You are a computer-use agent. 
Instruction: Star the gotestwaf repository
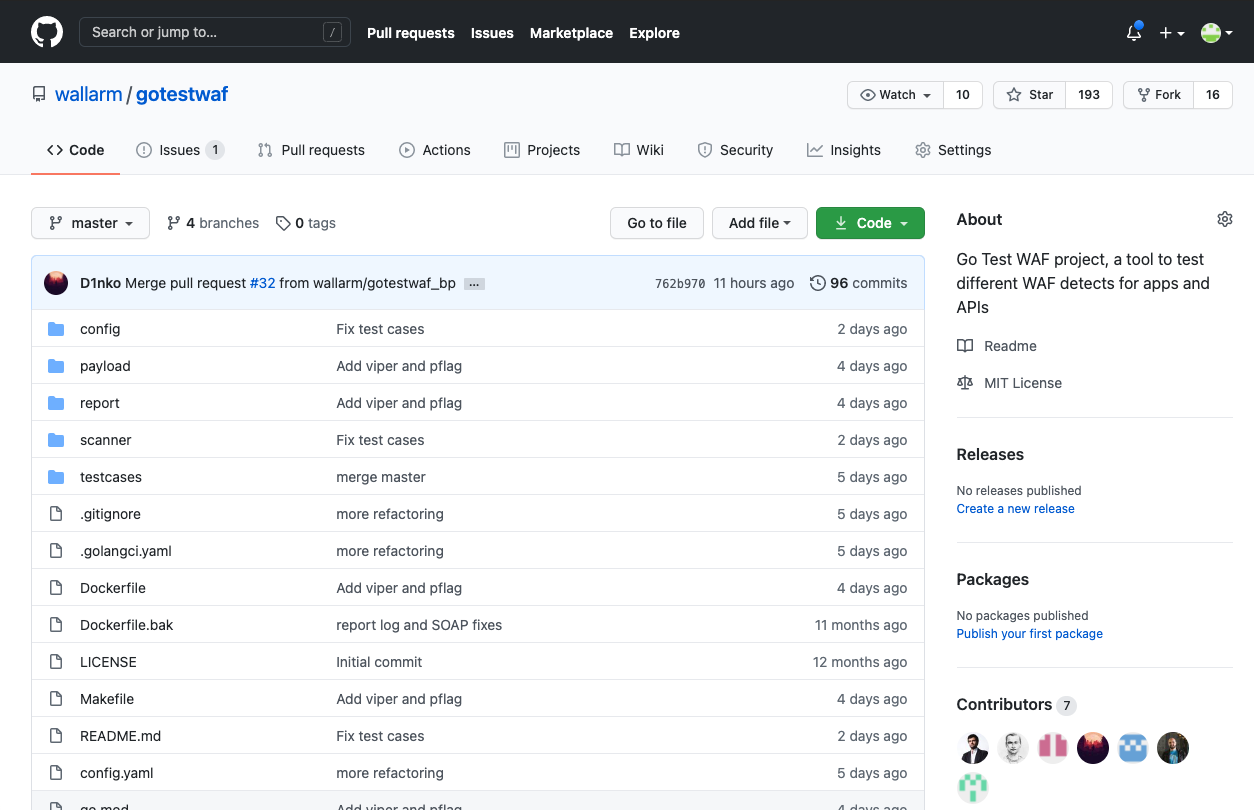tap(1030, 95)
